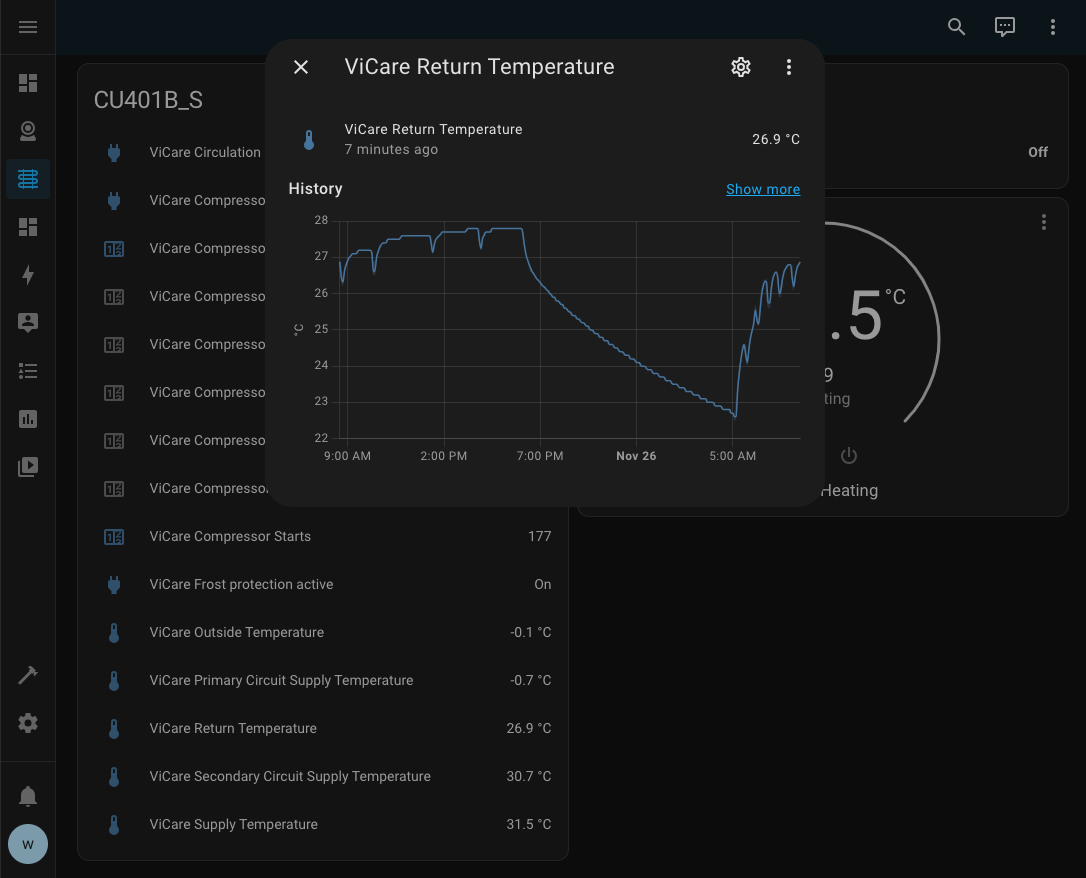
Task: Click the counter icon beside ViCare Compressor Starts
Action: coord(114,537)
